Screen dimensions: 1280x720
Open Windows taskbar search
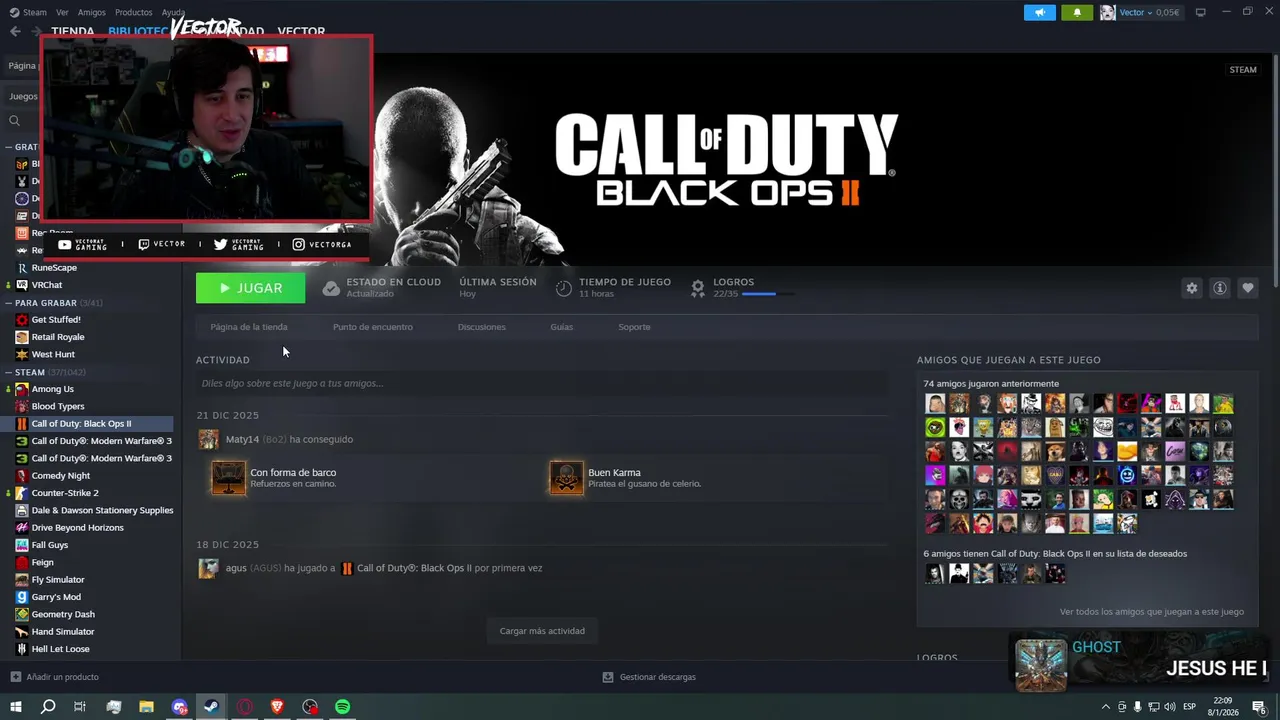pos(48,707)
